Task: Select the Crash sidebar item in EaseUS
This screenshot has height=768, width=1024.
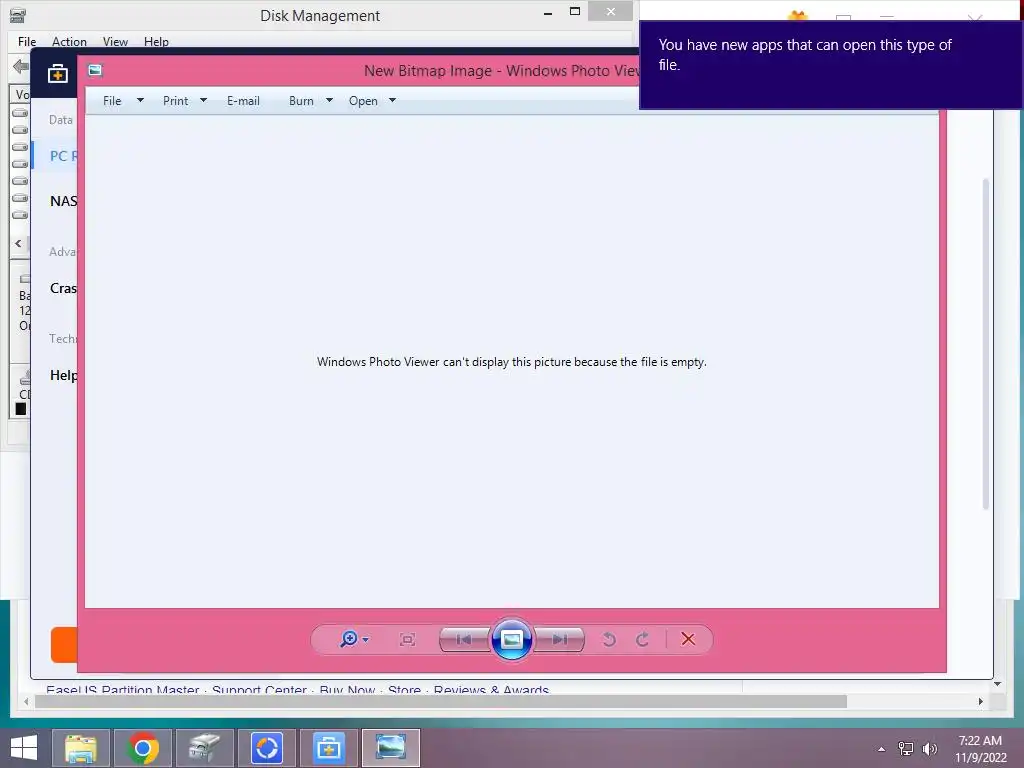Action: (63, 288)
